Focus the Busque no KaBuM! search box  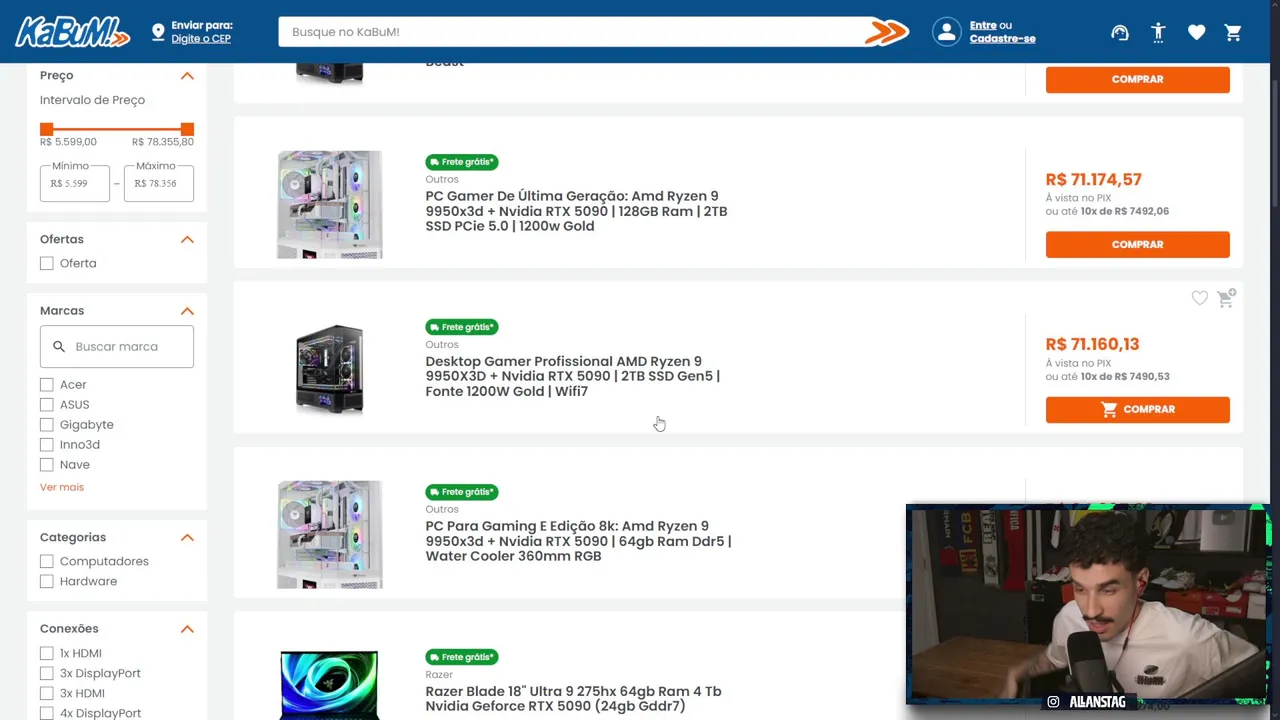tap(572, 32)
